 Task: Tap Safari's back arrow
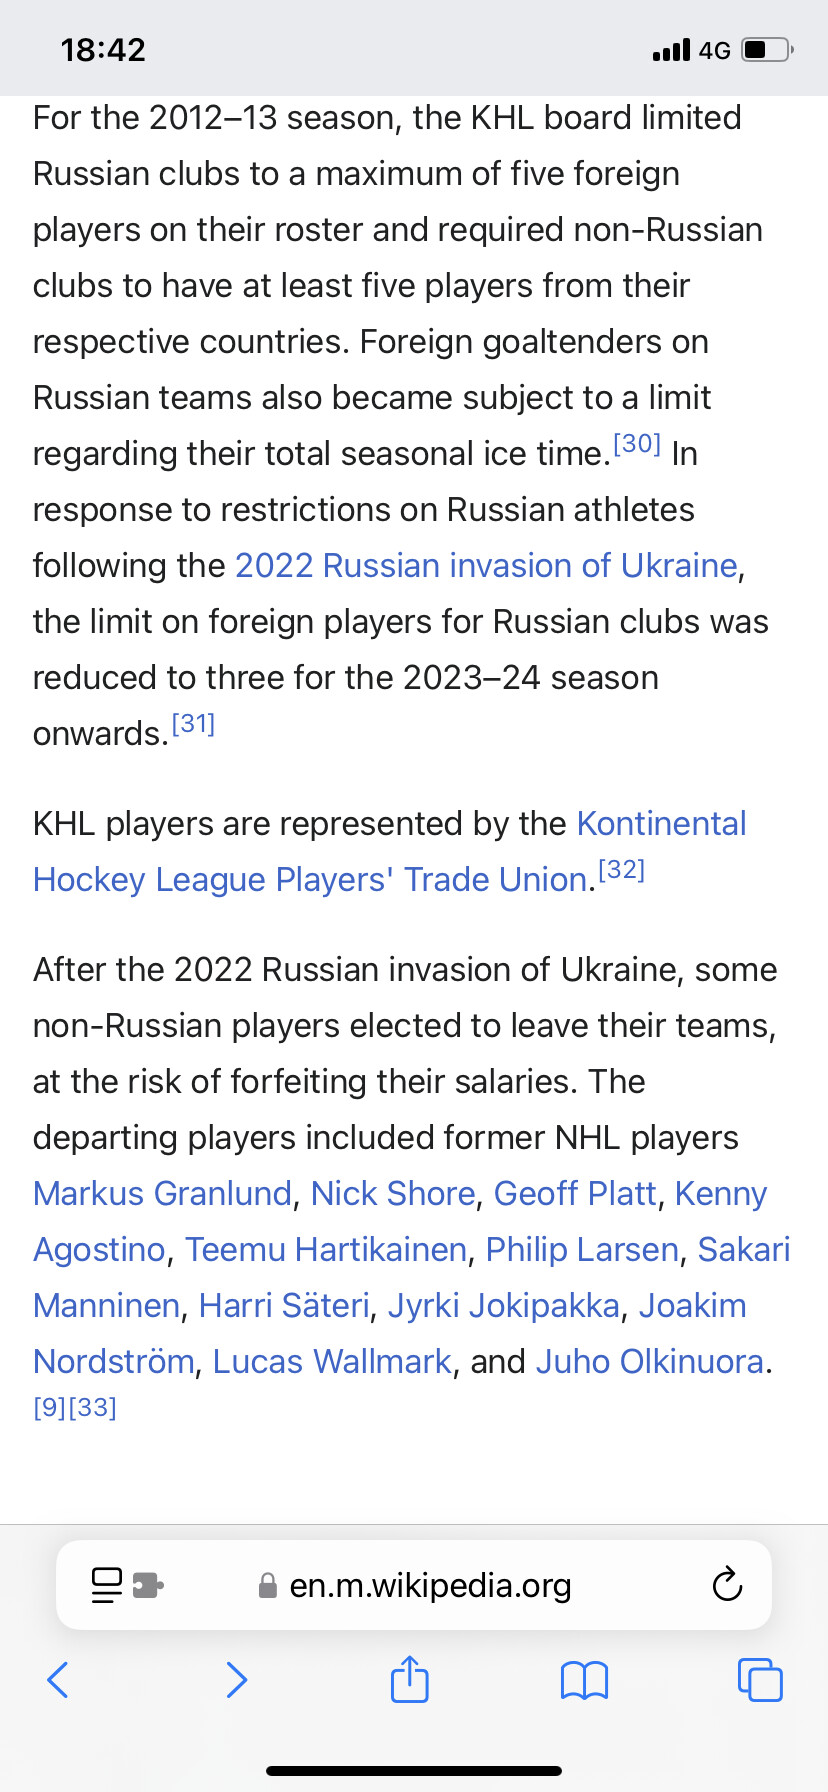point(58,1680)
